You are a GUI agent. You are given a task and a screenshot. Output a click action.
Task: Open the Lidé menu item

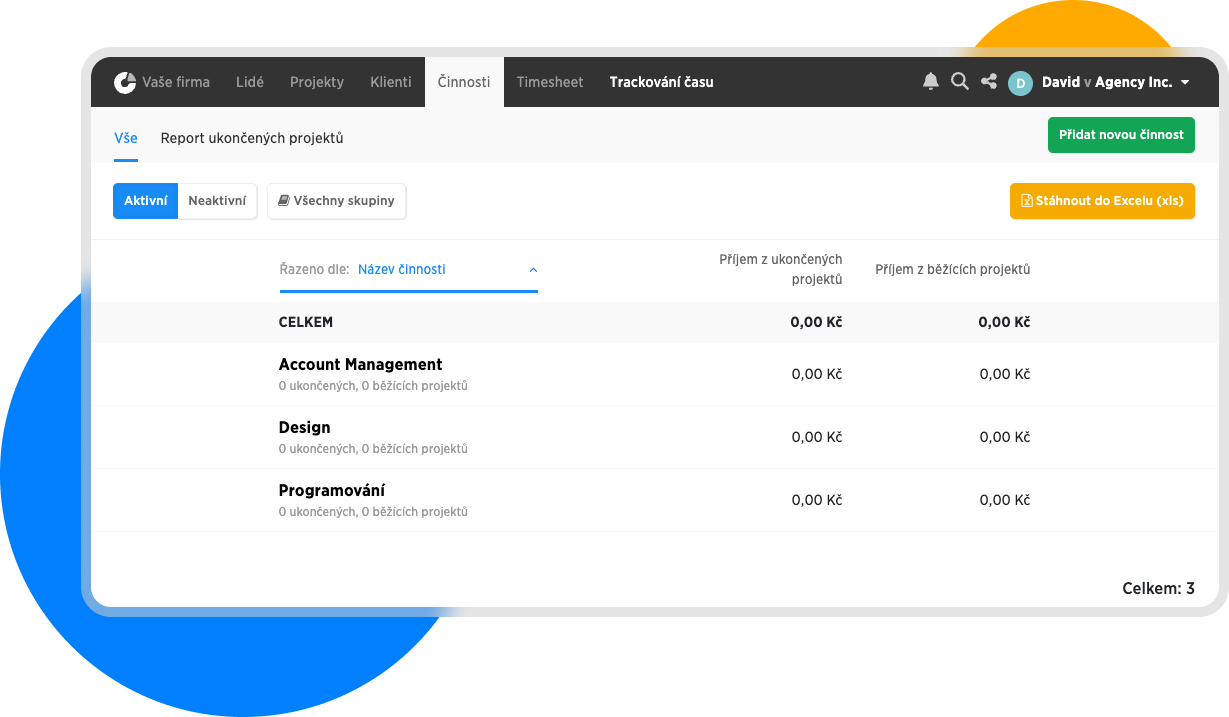[250, 82]
